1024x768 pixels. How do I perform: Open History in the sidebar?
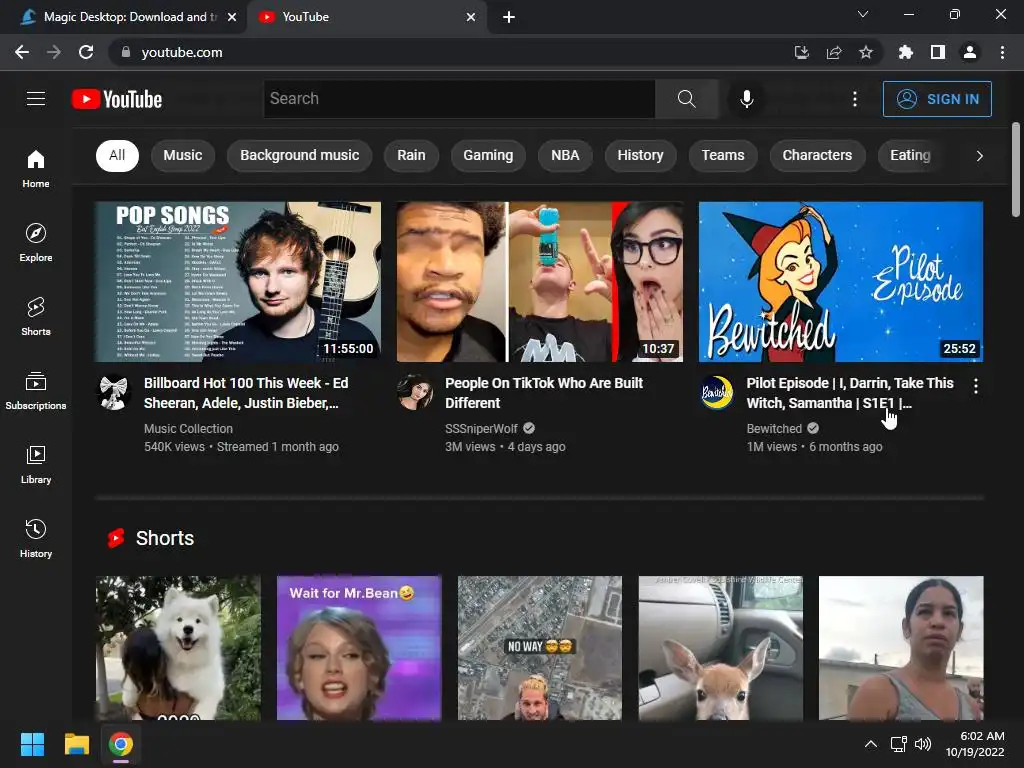(x=36, y=539)
